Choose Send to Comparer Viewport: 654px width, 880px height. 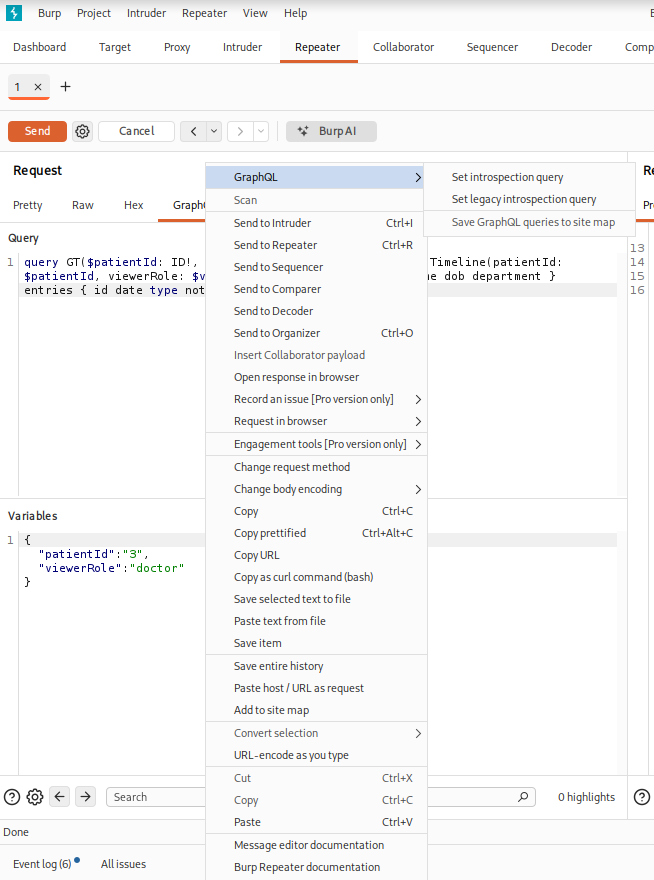tap(316, 289)
